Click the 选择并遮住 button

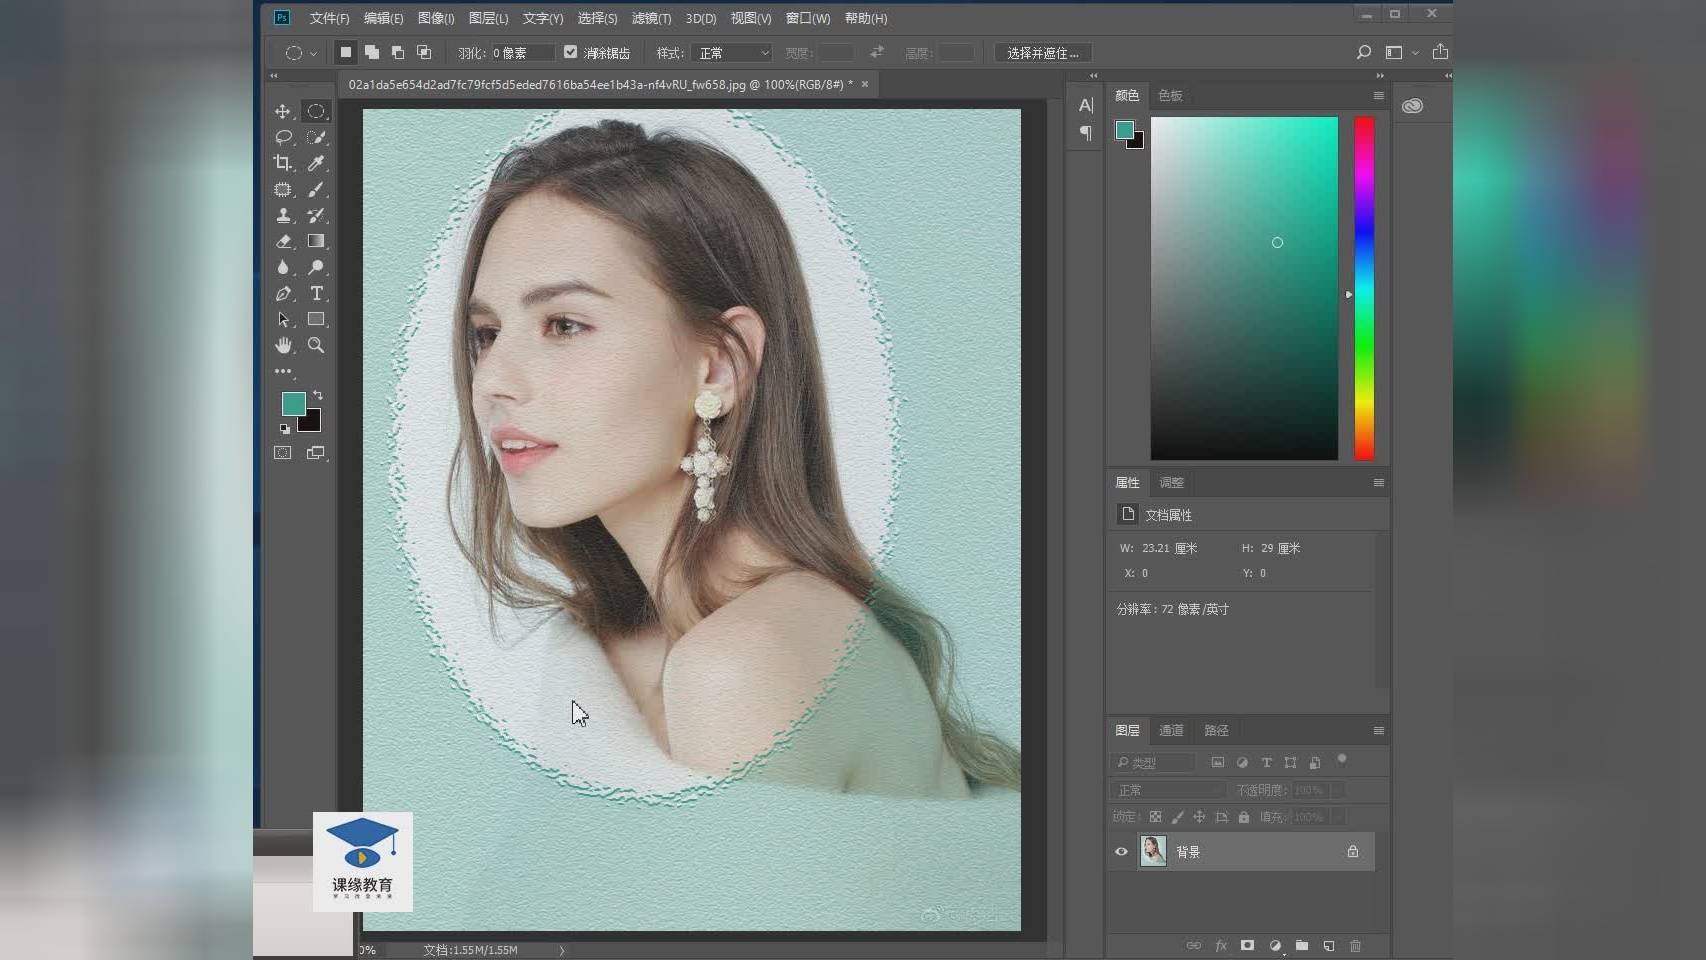1043,53
